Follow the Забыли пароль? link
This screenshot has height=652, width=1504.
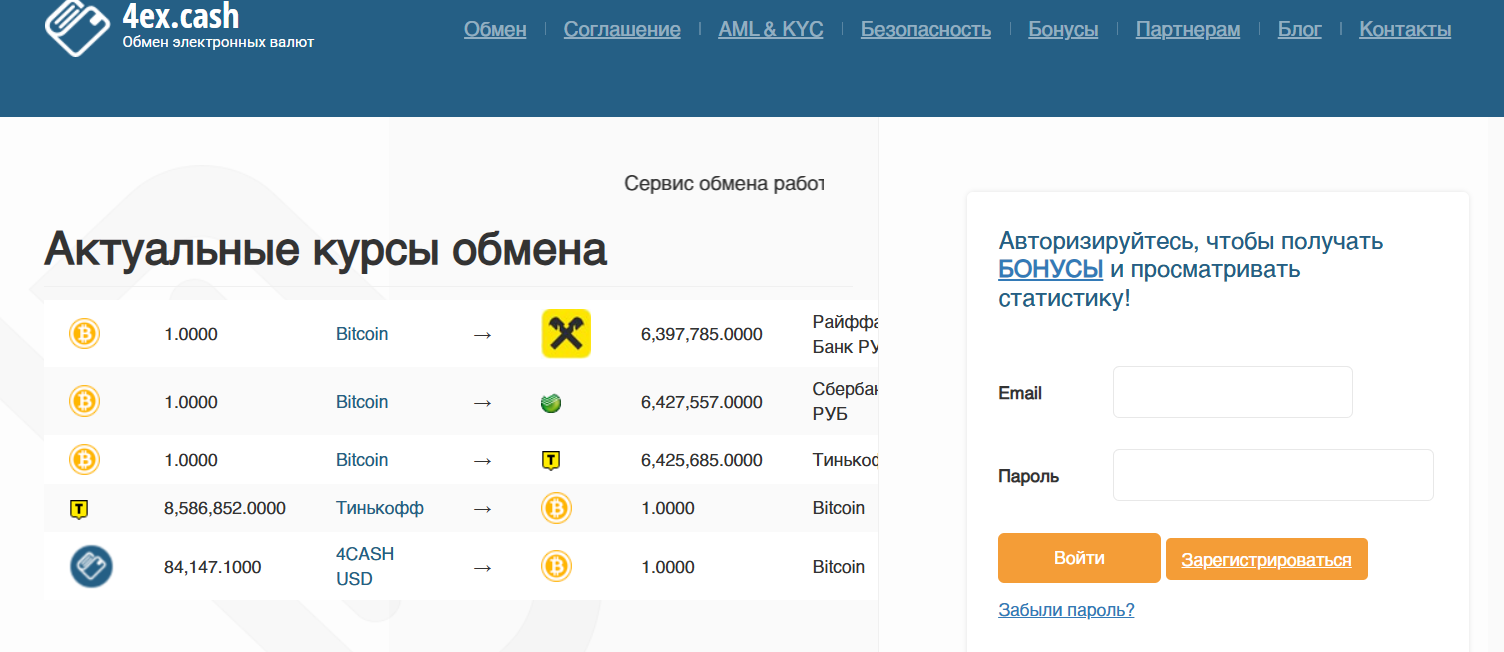pos(1066,610)
